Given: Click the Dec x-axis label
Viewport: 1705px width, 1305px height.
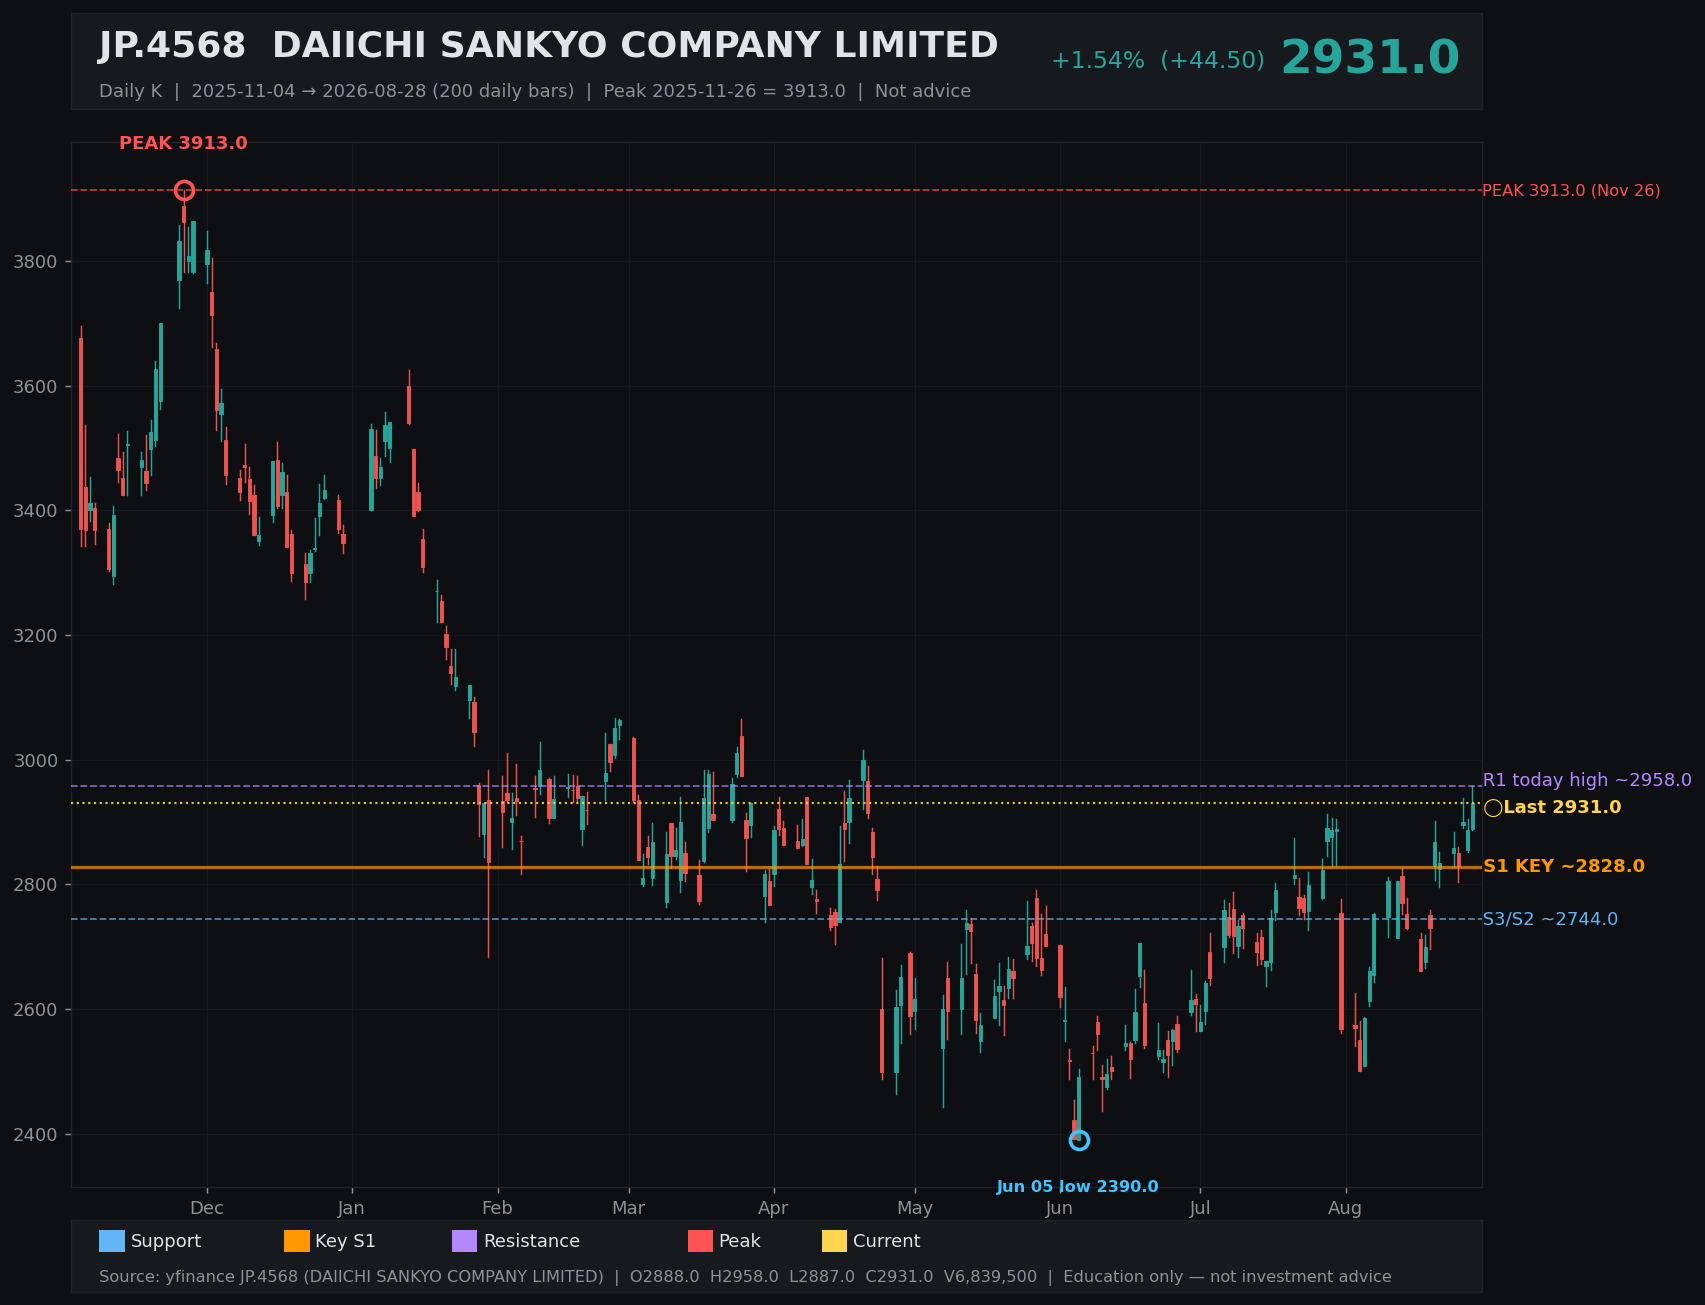Looking at the screenshot, I should 207,1208.
